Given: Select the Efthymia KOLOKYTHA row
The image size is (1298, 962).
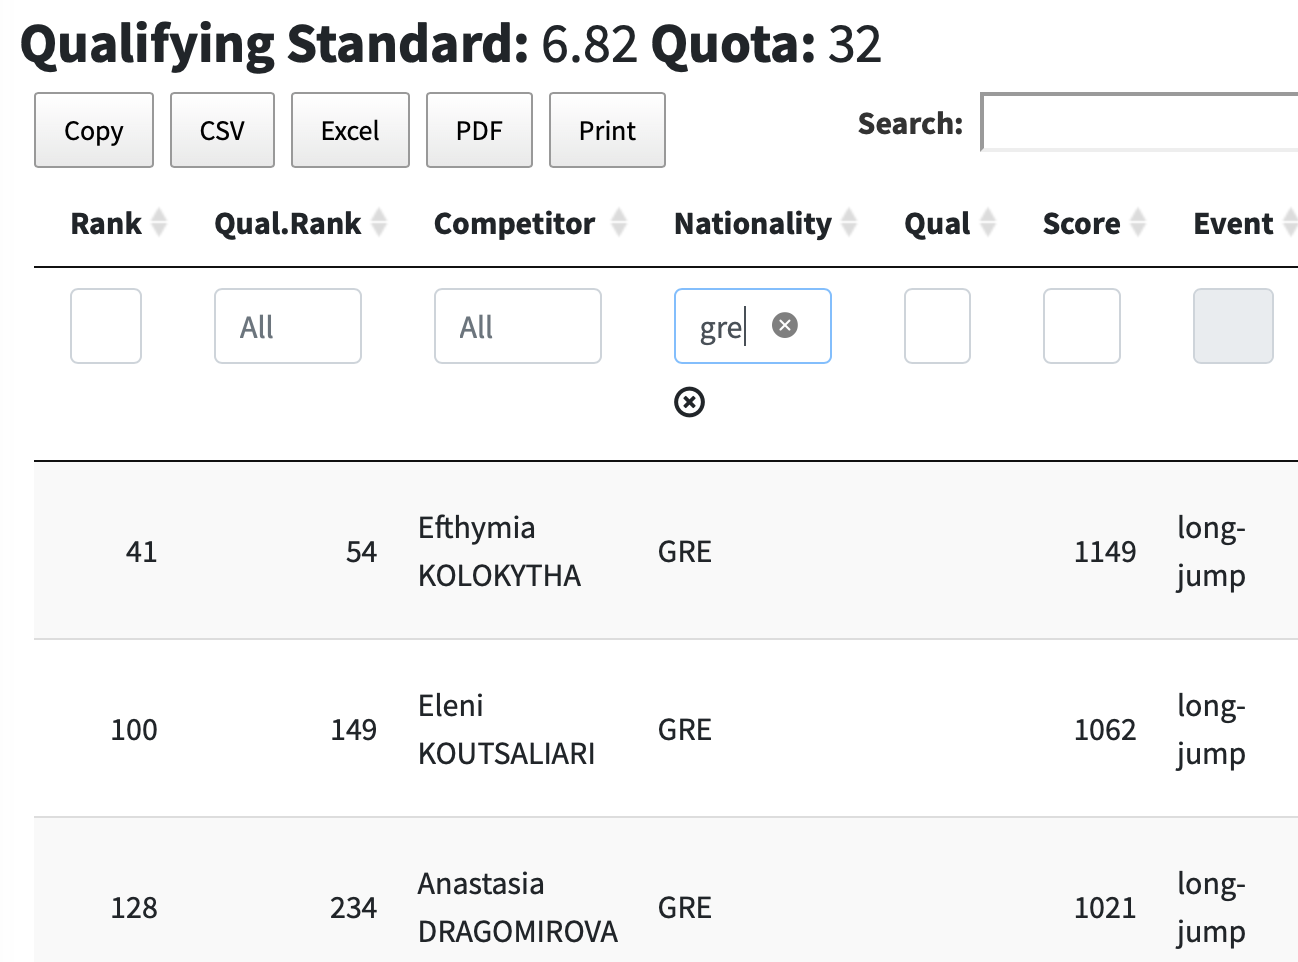Looking at the screenshot, I should (x=498, y=551).
